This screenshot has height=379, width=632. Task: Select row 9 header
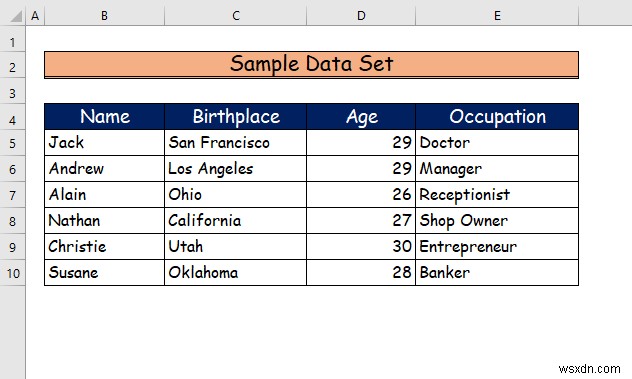tap(12, 247)
